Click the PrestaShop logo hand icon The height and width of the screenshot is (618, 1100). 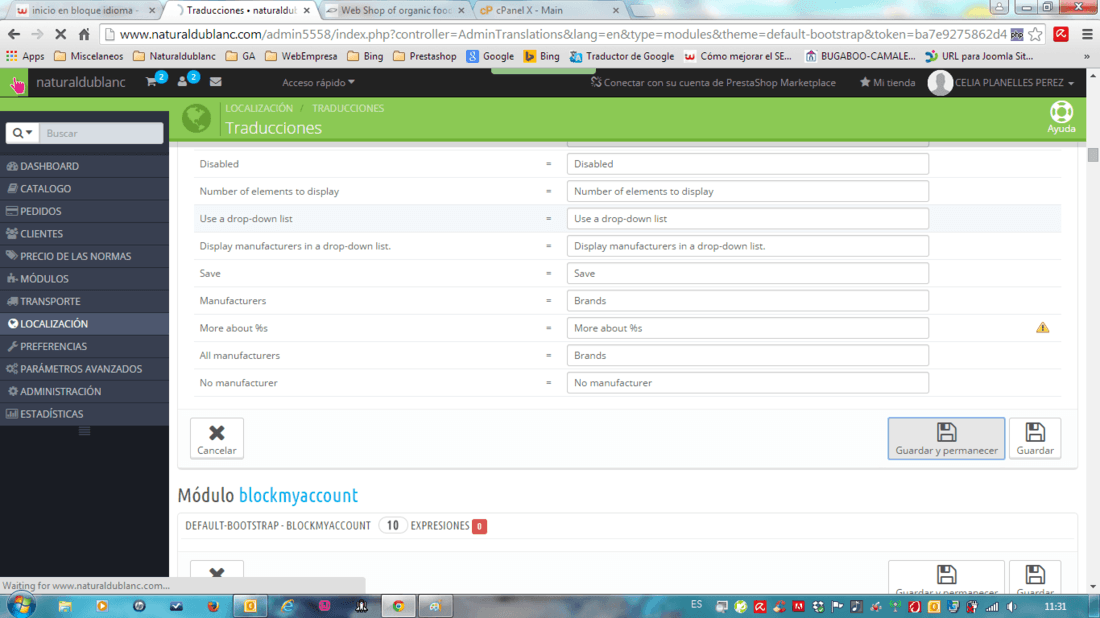coord(17,83)
